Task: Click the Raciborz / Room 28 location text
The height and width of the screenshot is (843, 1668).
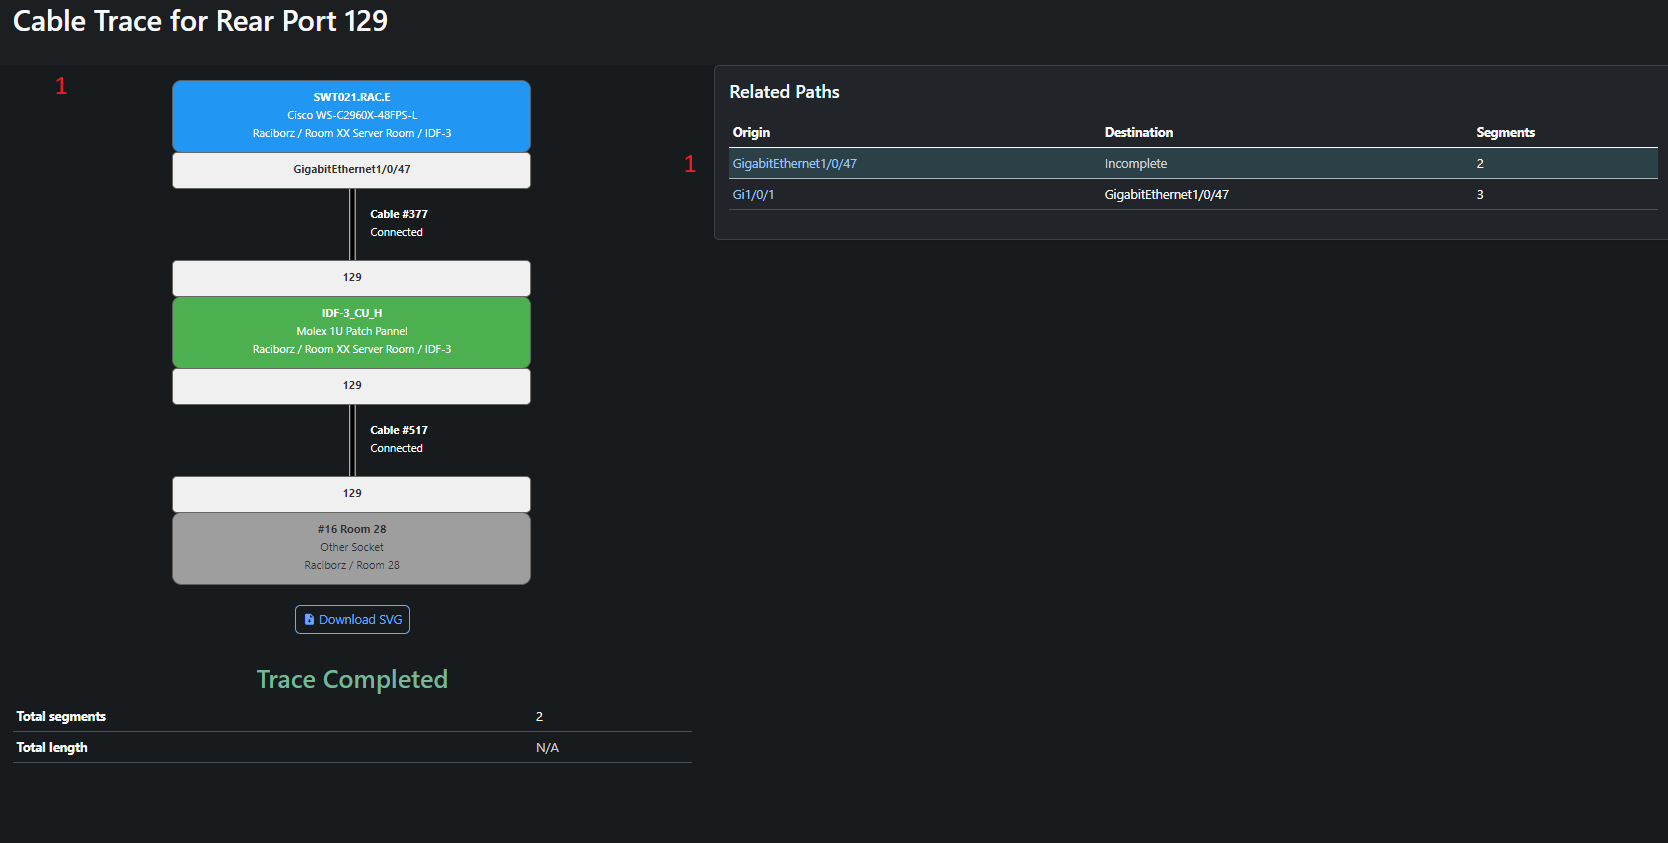Action: tap(352, 566)
